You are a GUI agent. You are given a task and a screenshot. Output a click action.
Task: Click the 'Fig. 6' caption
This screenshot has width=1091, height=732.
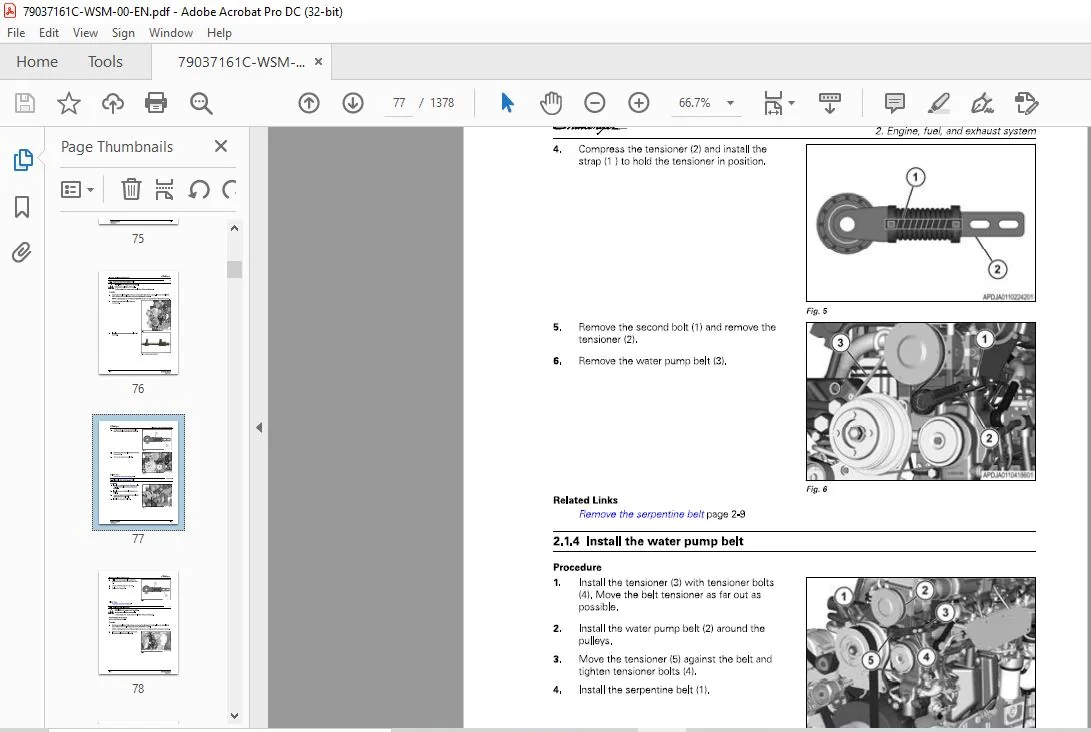[817, 489]
